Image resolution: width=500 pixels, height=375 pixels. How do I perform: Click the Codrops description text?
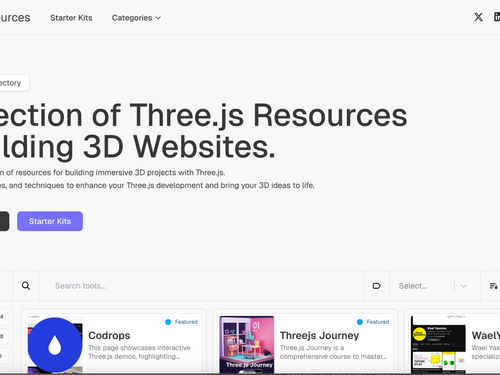pos(139,352)
